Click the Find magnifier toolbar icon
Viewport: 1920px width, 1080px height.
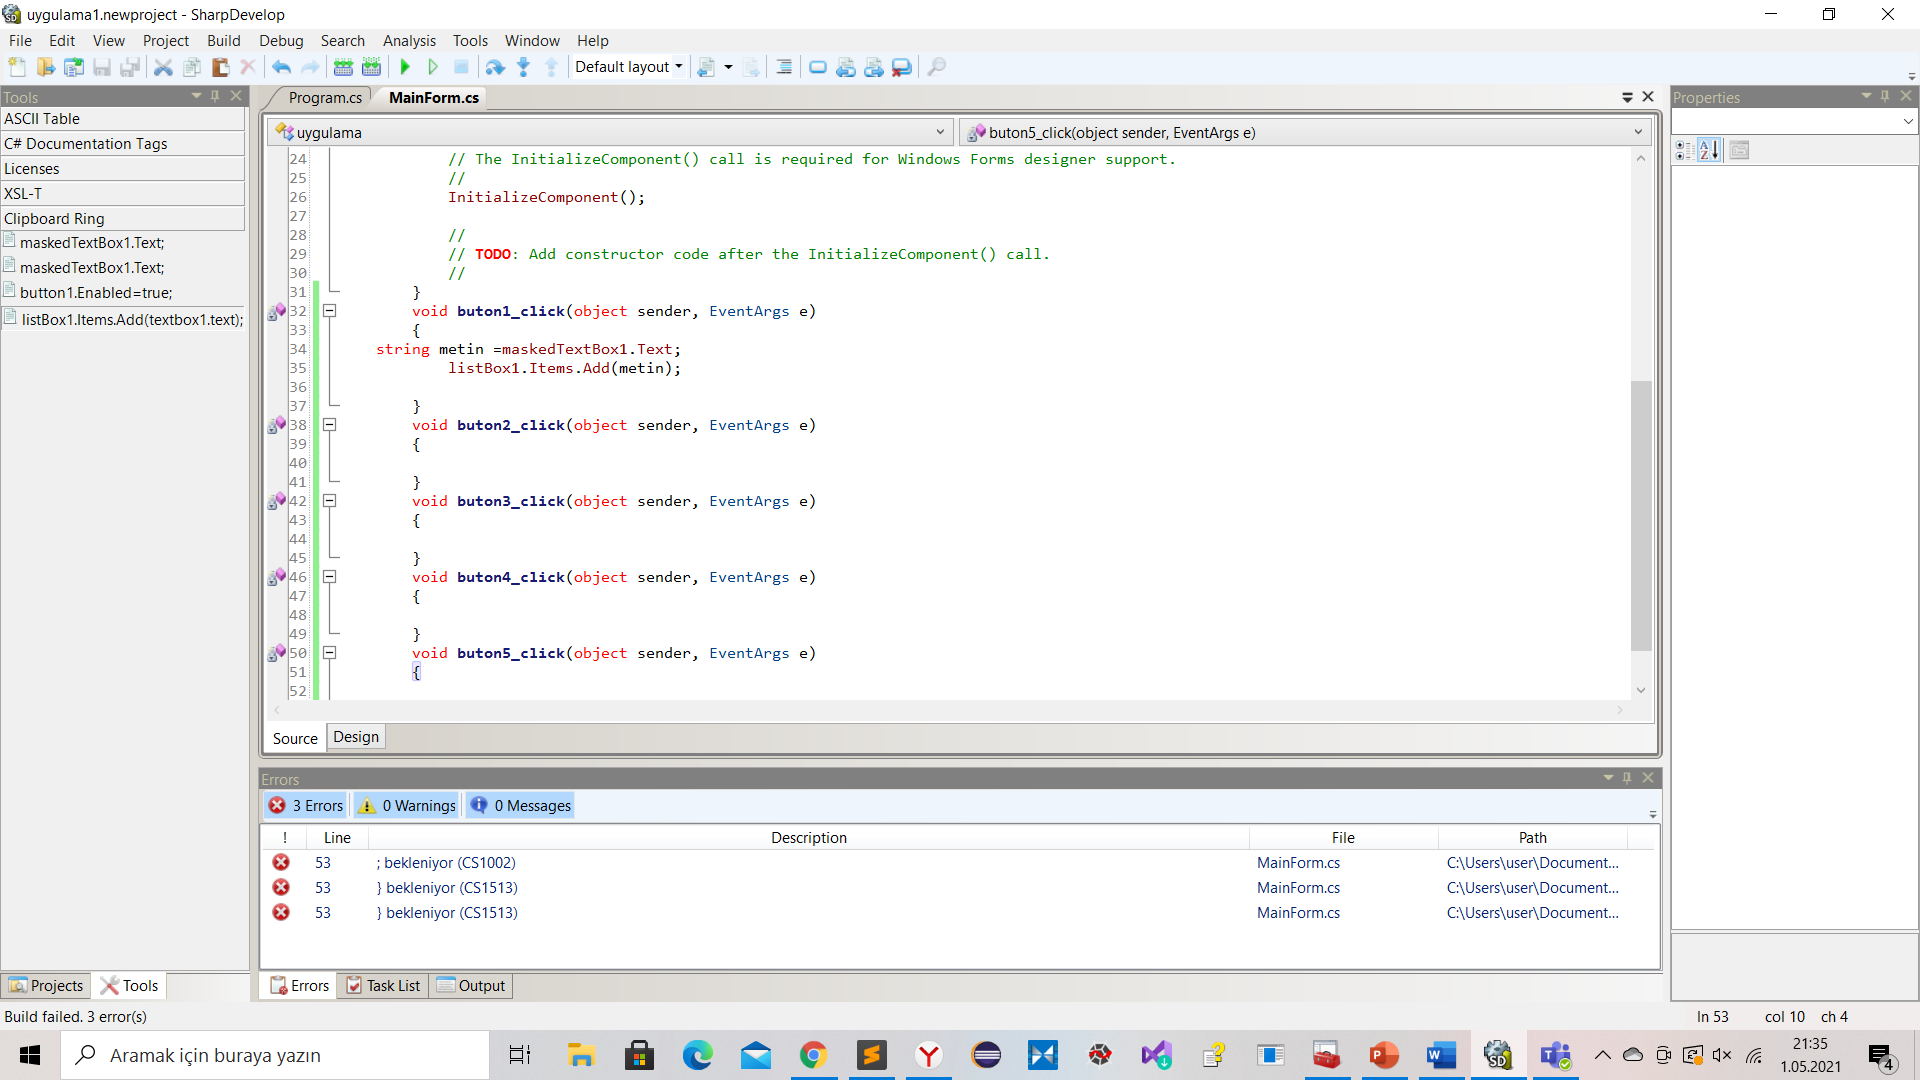click(x=936, y=67)
